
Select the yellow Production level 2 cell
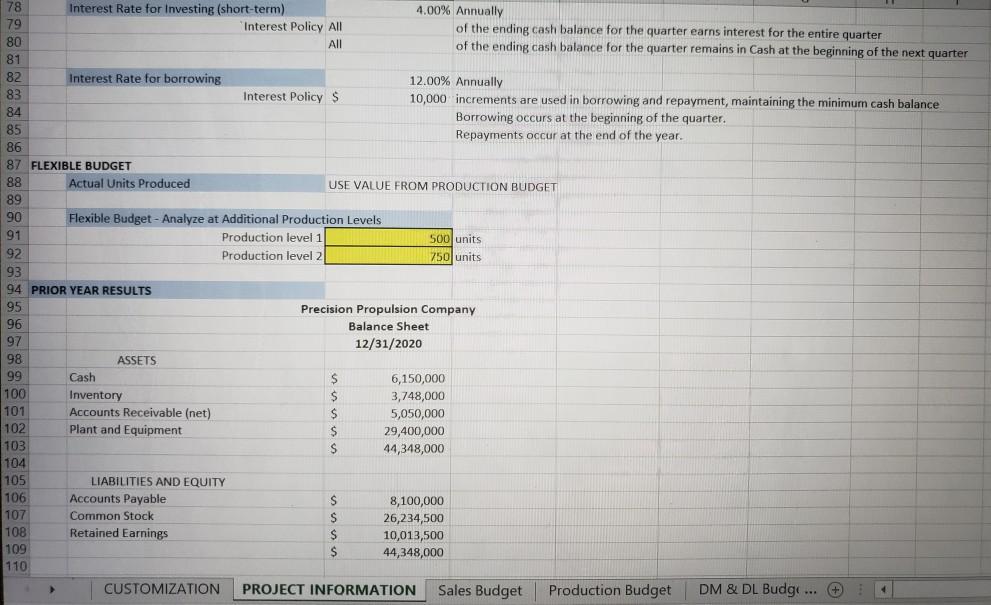(388, 257)
